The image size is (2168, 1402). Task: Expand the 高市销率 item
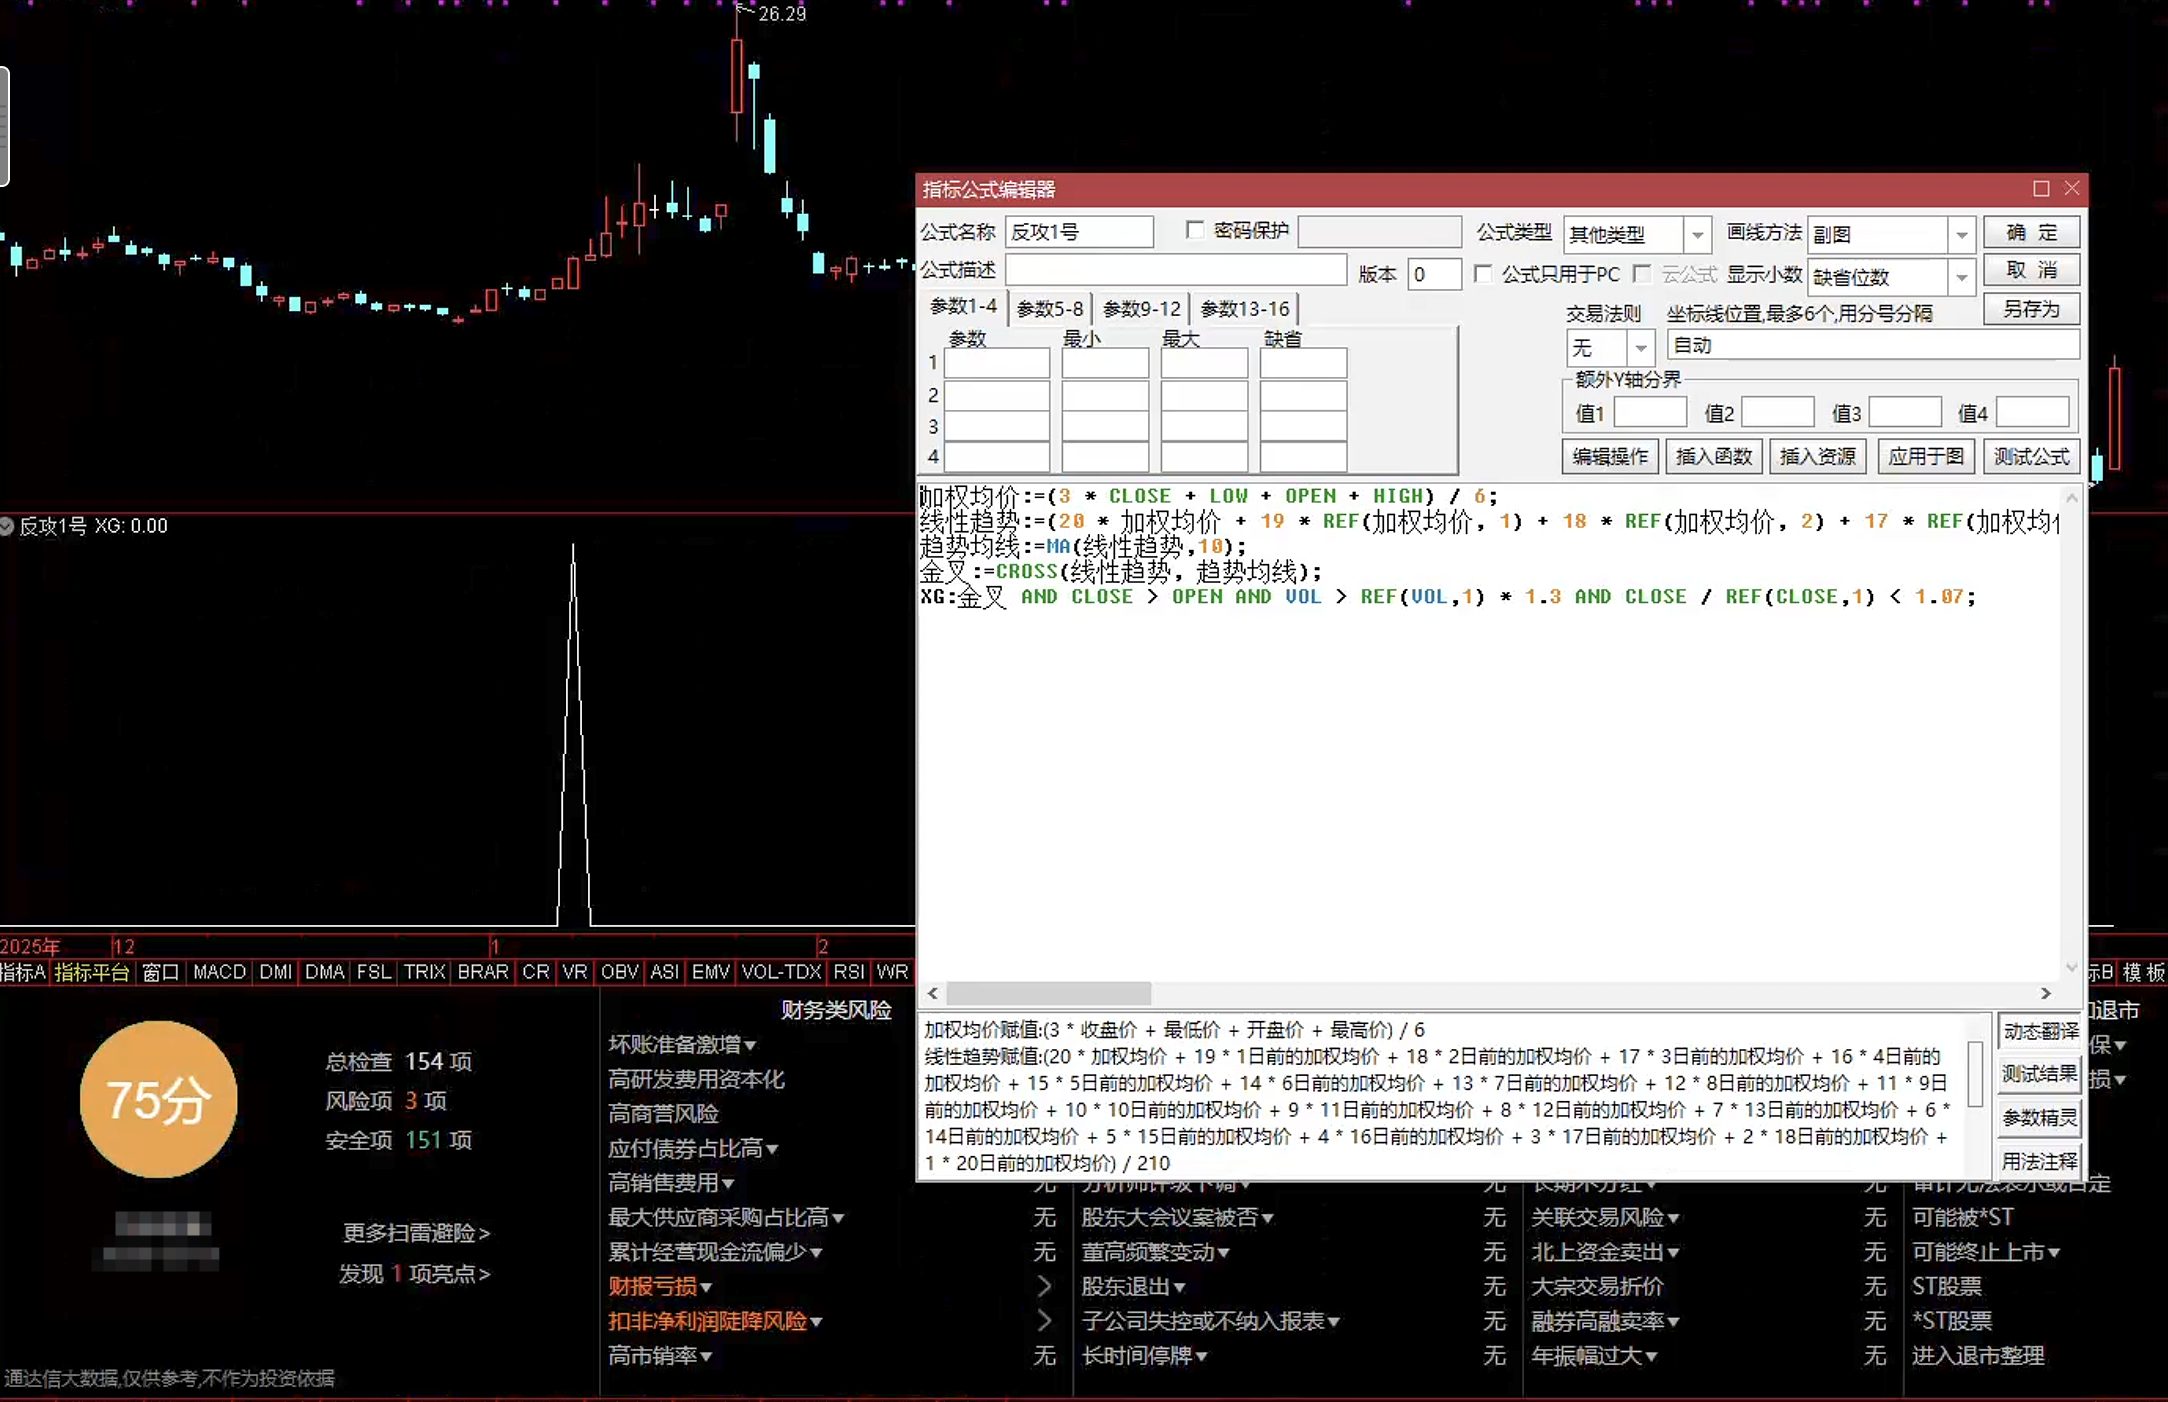[x=660, y=1356]
